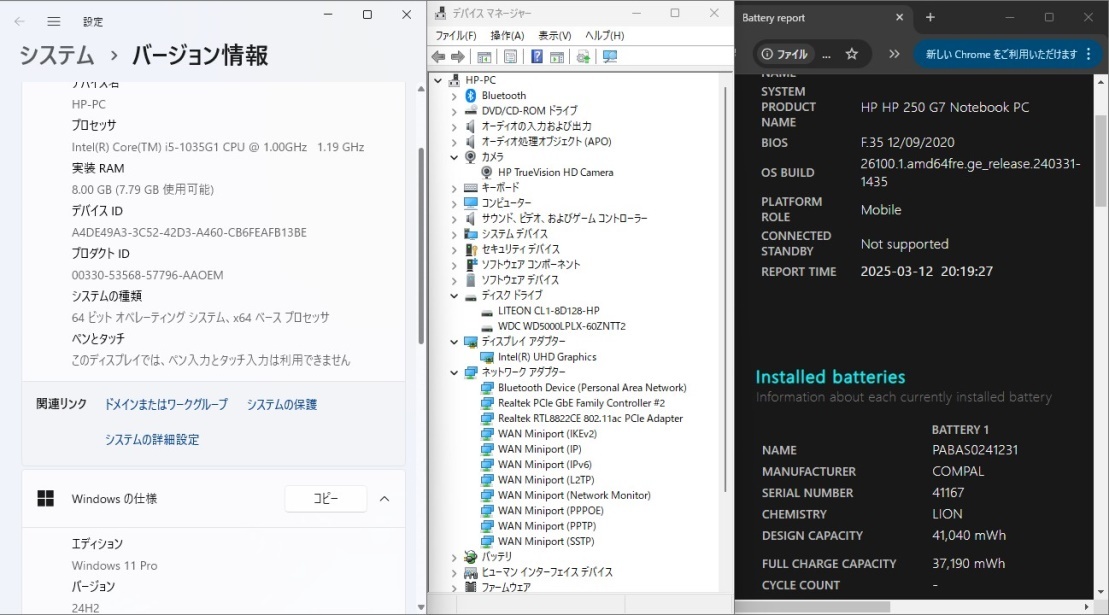Click the Chrome file info icon in address bar
1109x615 pixels.
(767, 54)
